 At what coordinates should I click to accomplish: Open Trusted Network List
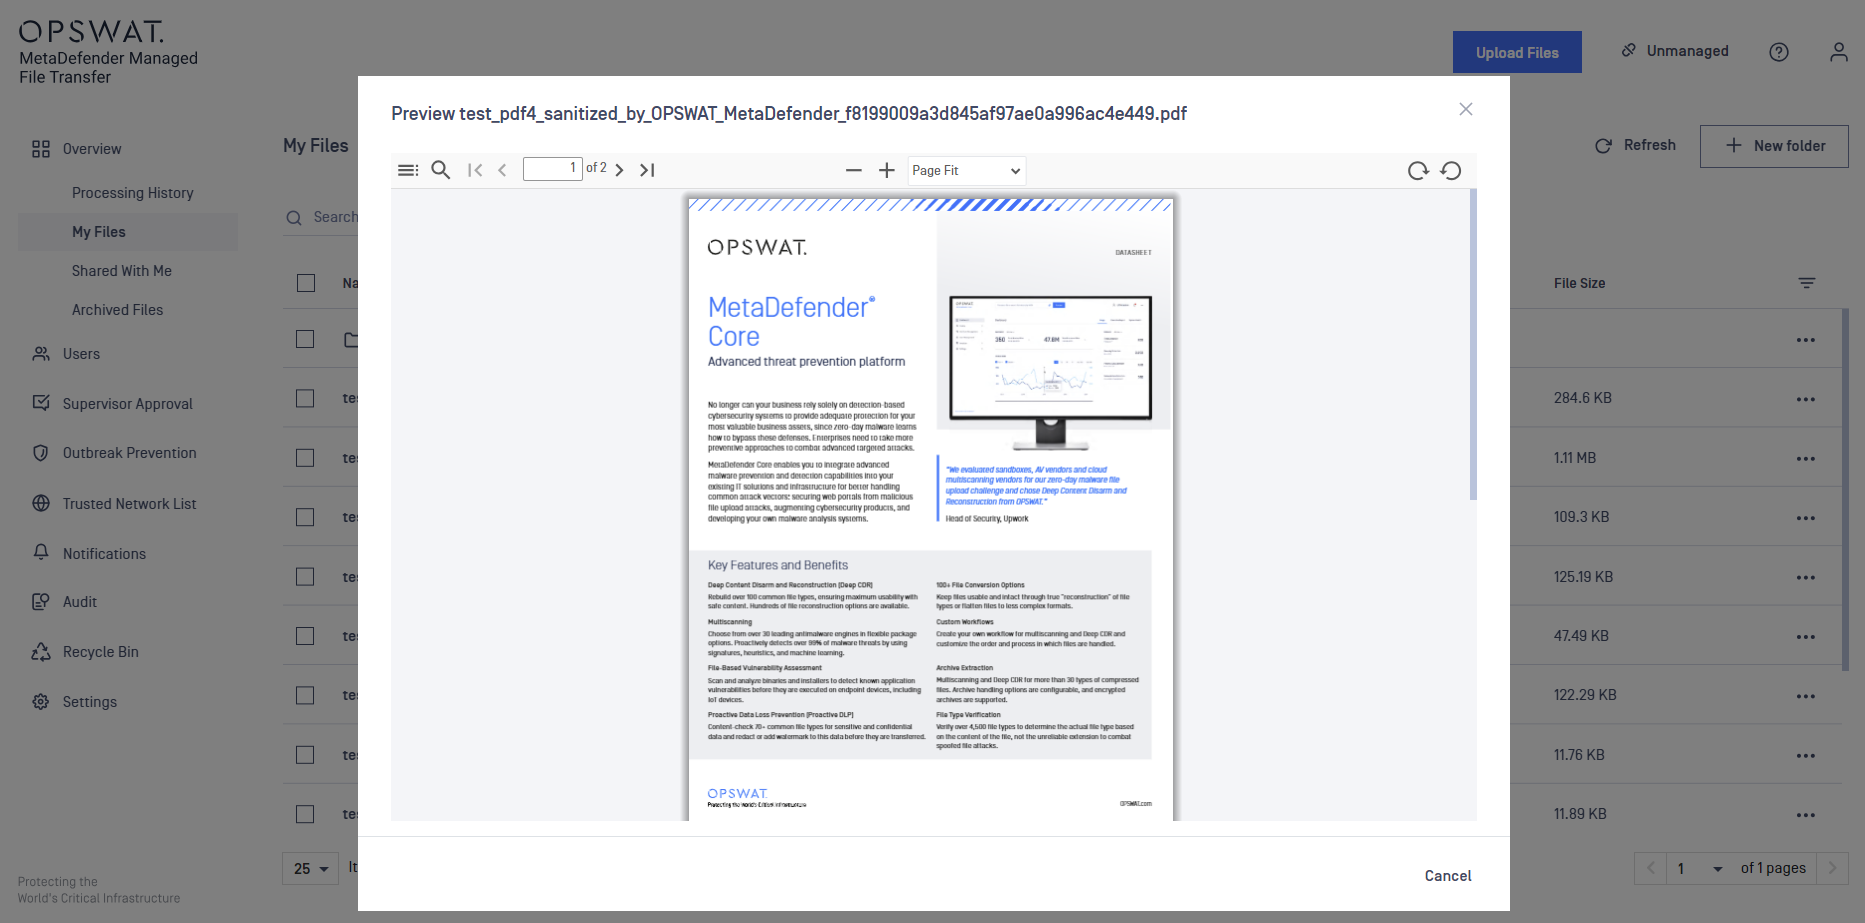(129, 504)
